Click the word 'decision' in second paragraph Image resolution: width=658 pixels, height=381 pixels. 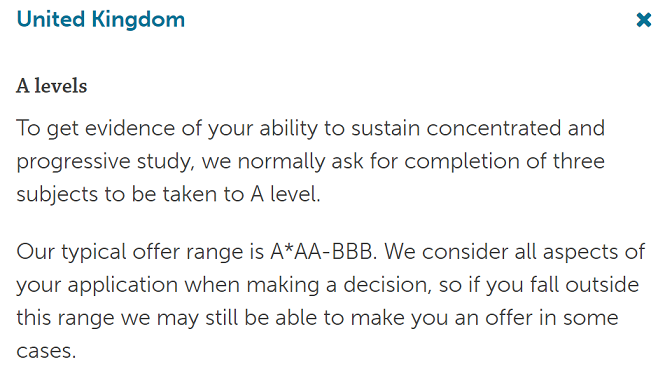pyautogui.click(x=386, y=285)
